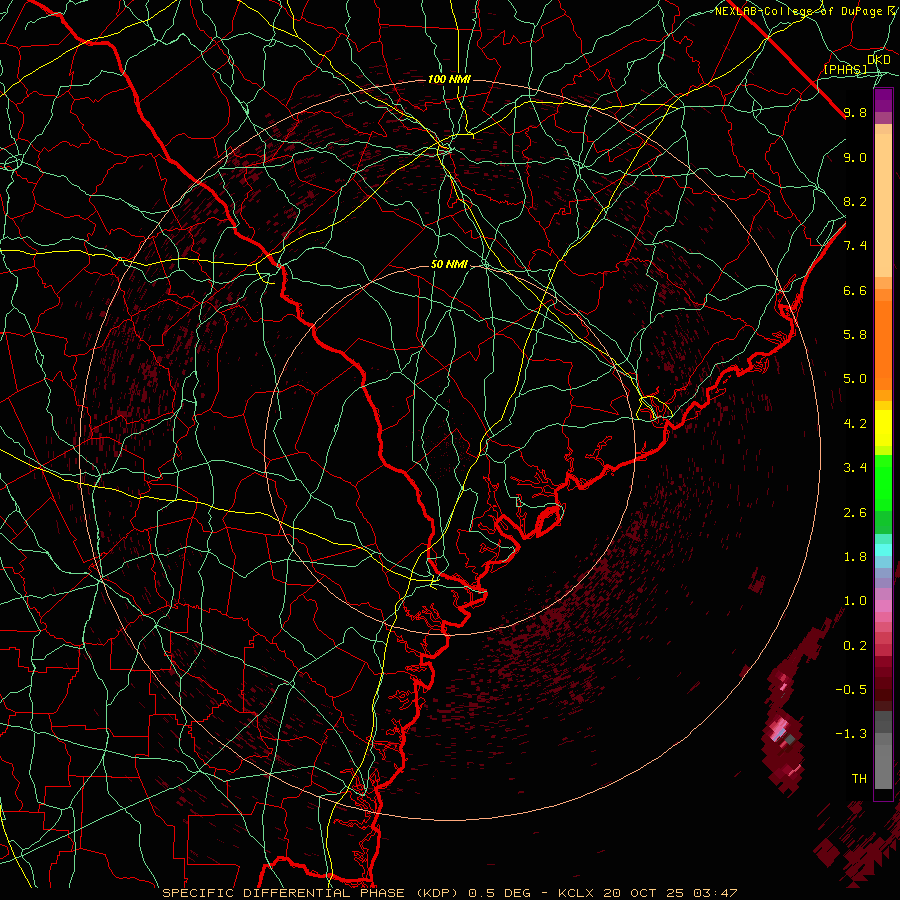Pick the yellow swatch on the color bar
The height and width of the screenshot is (900, 900).
(883, 428)
